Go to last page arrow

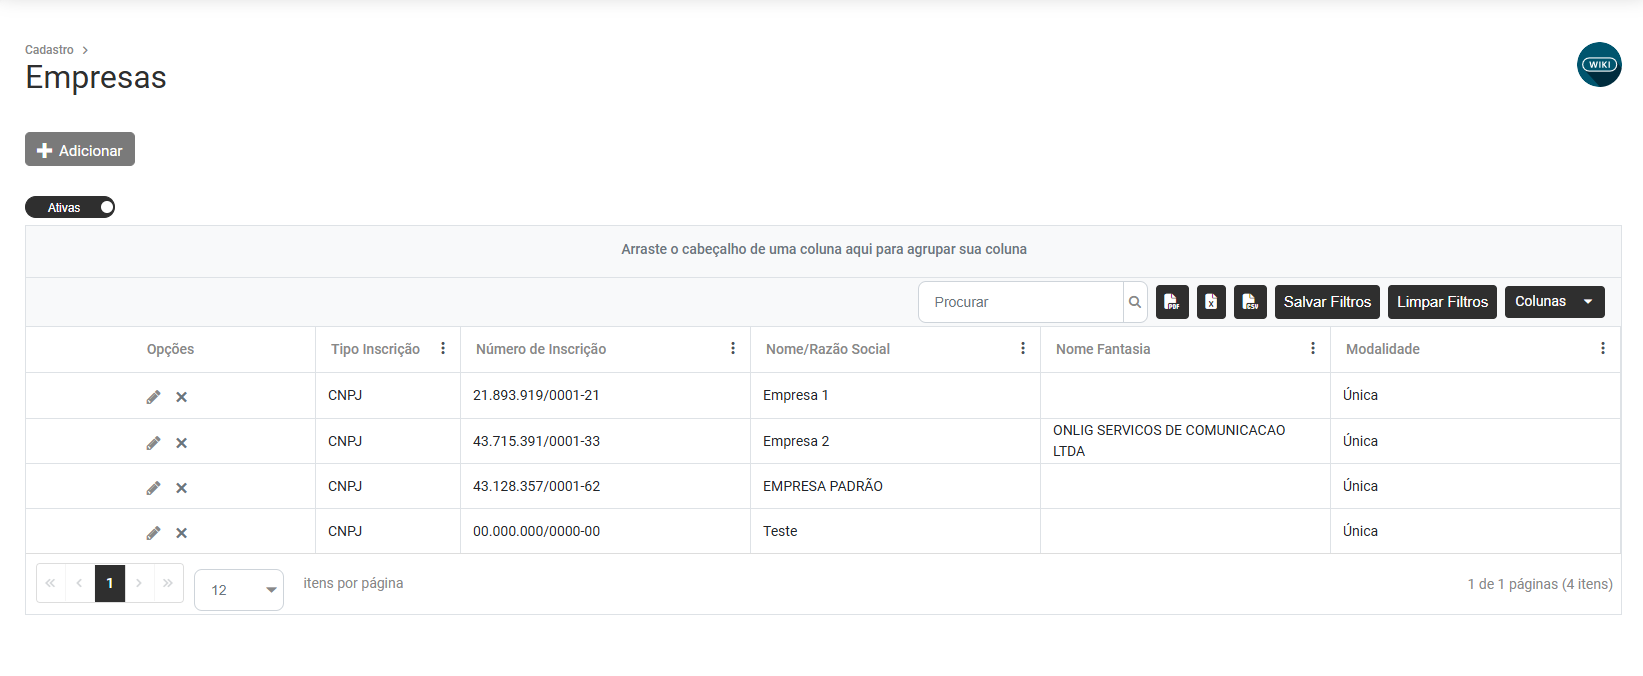(168, 583)
